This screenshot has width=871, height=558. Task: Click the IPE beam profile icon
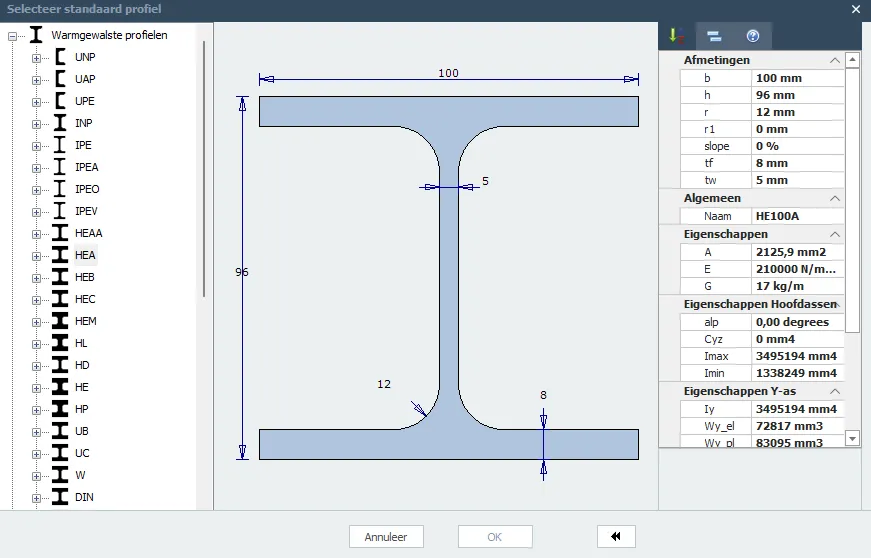pos(61,145)
